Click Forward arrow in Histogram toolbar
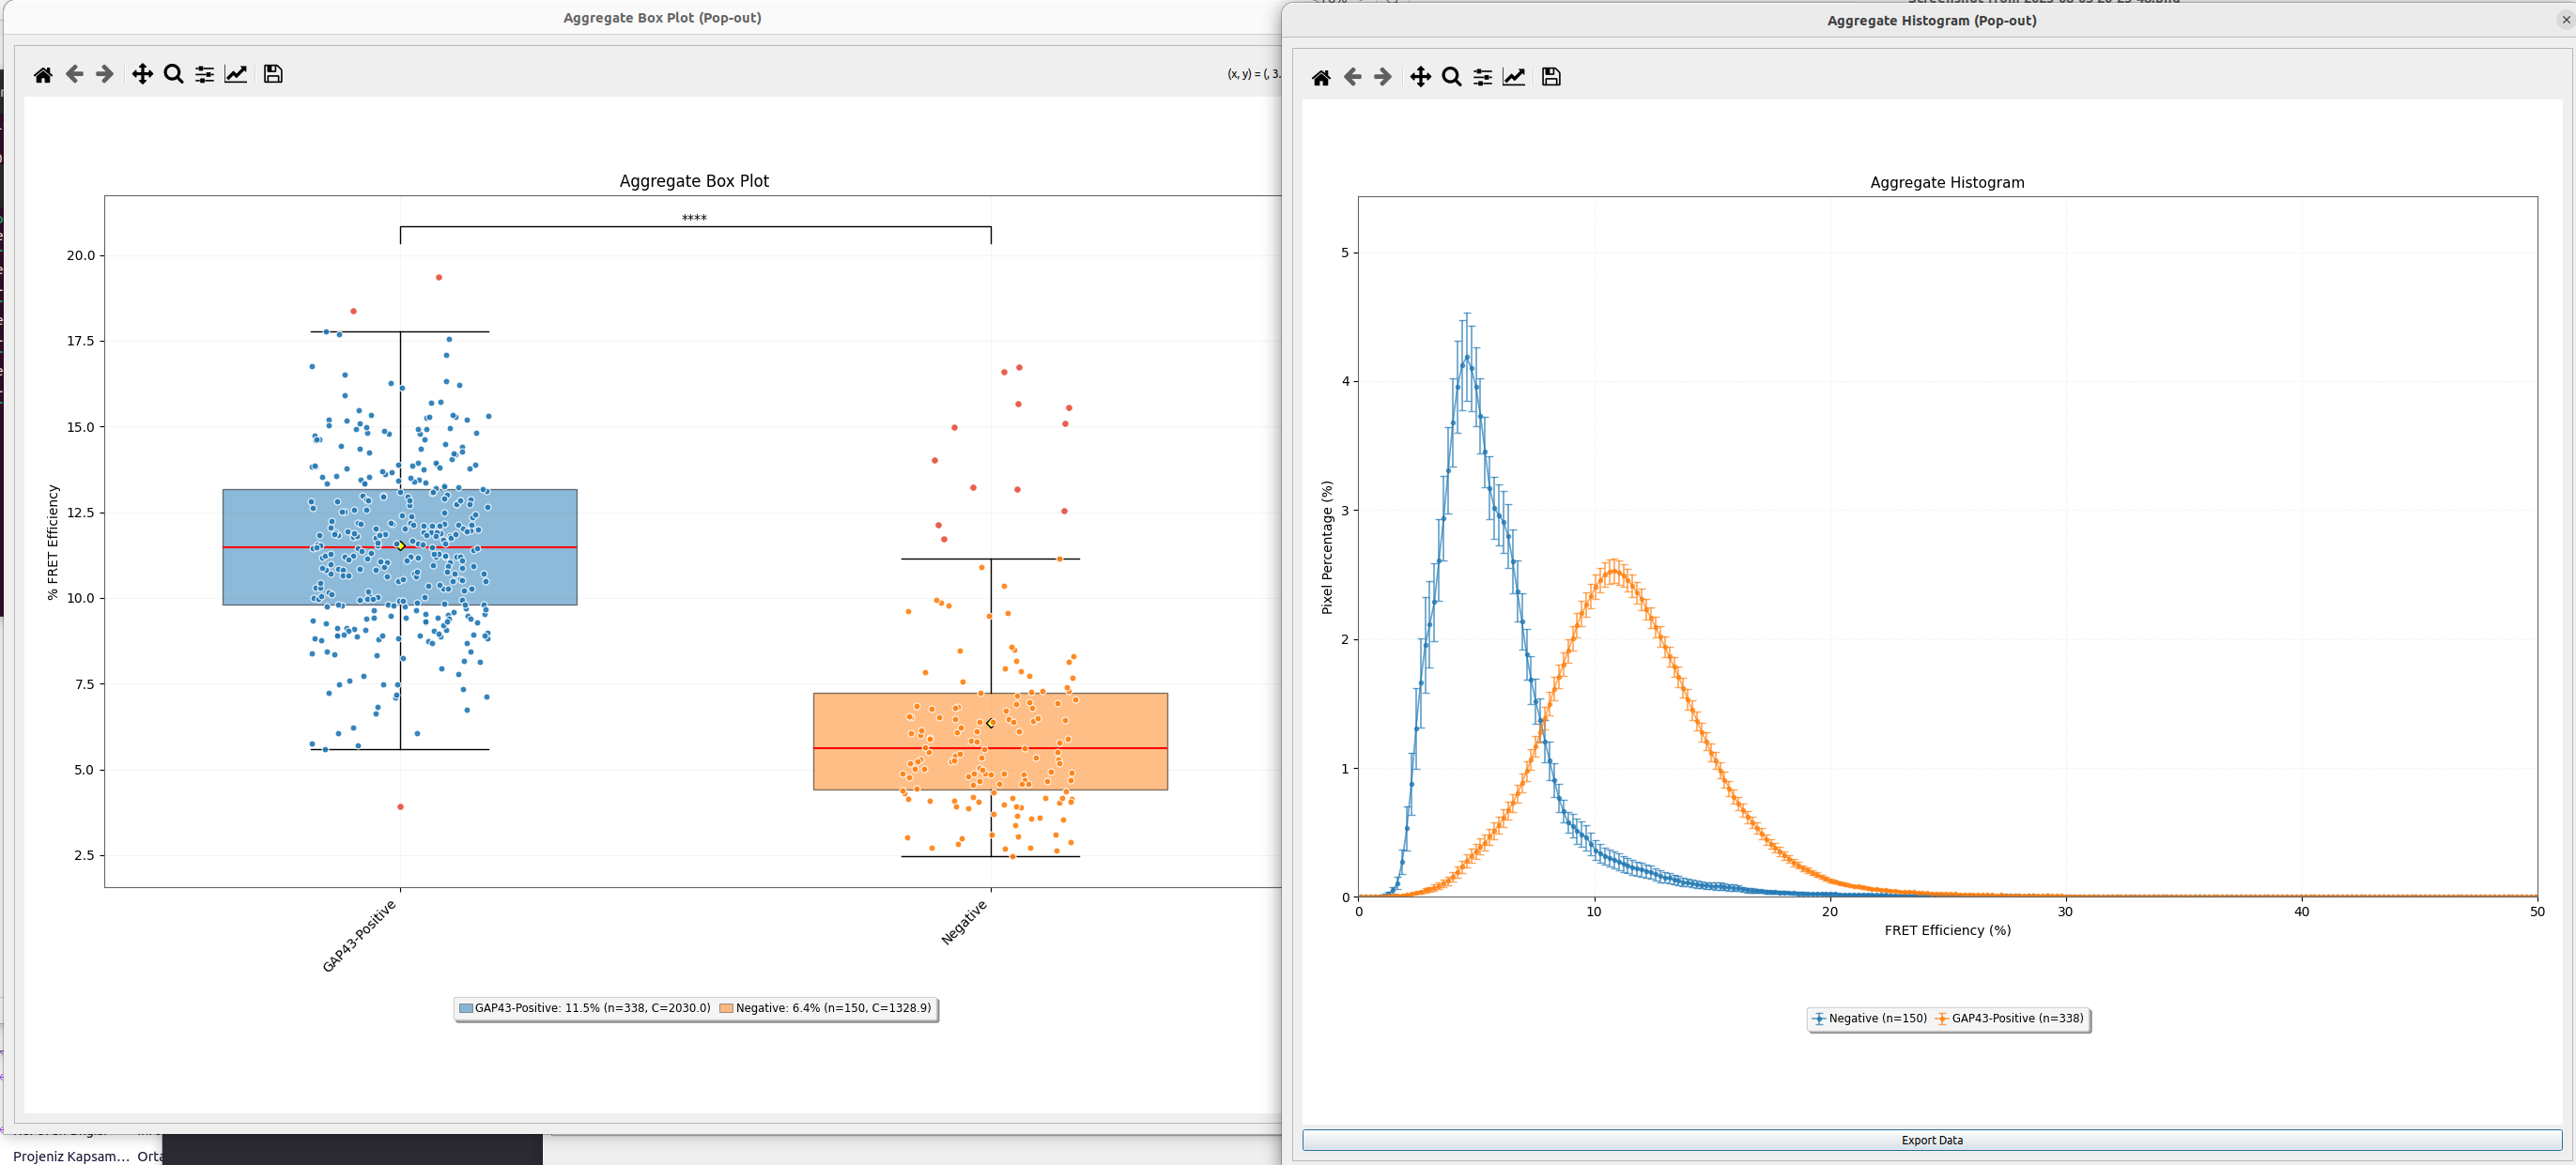The width and height of the screenshot is (2576, 1165). (x=1383, y=78)
